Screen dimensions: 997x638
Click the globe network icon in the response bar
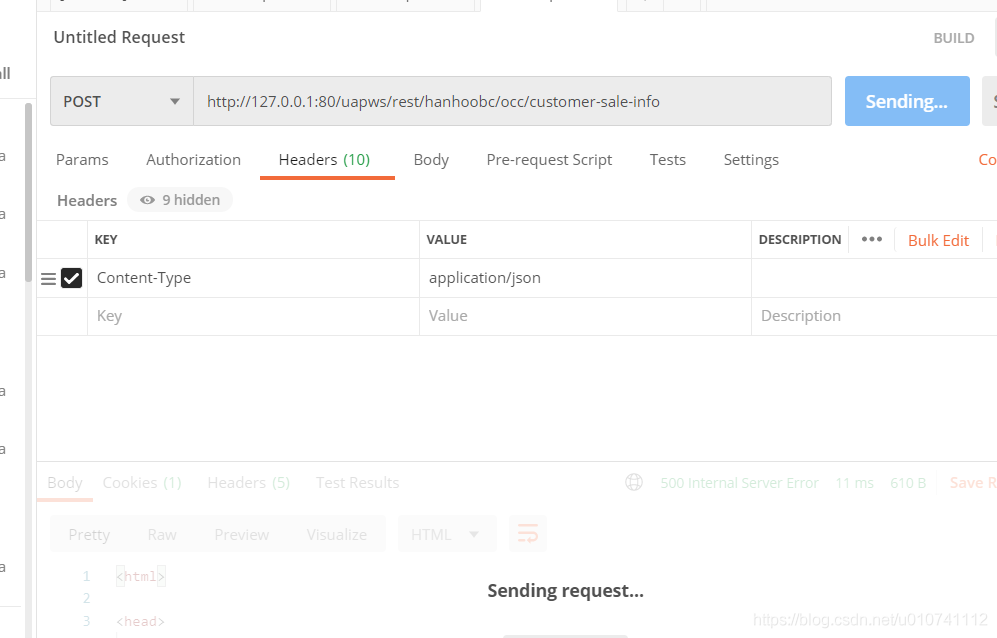(634, 482)
